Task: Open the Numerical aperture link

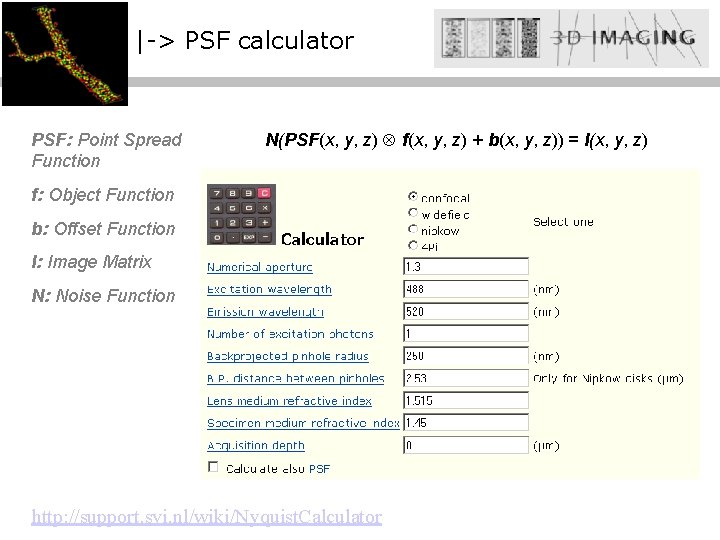Action: [260, 267]
